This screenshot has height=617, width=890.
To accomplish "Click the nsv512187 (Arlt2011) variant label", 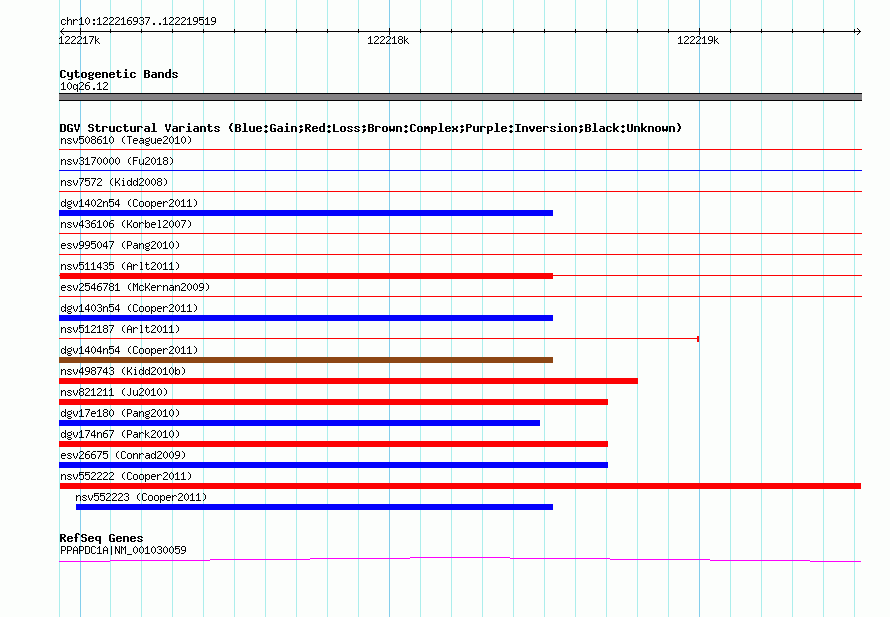I will click(x=120, y=329).
